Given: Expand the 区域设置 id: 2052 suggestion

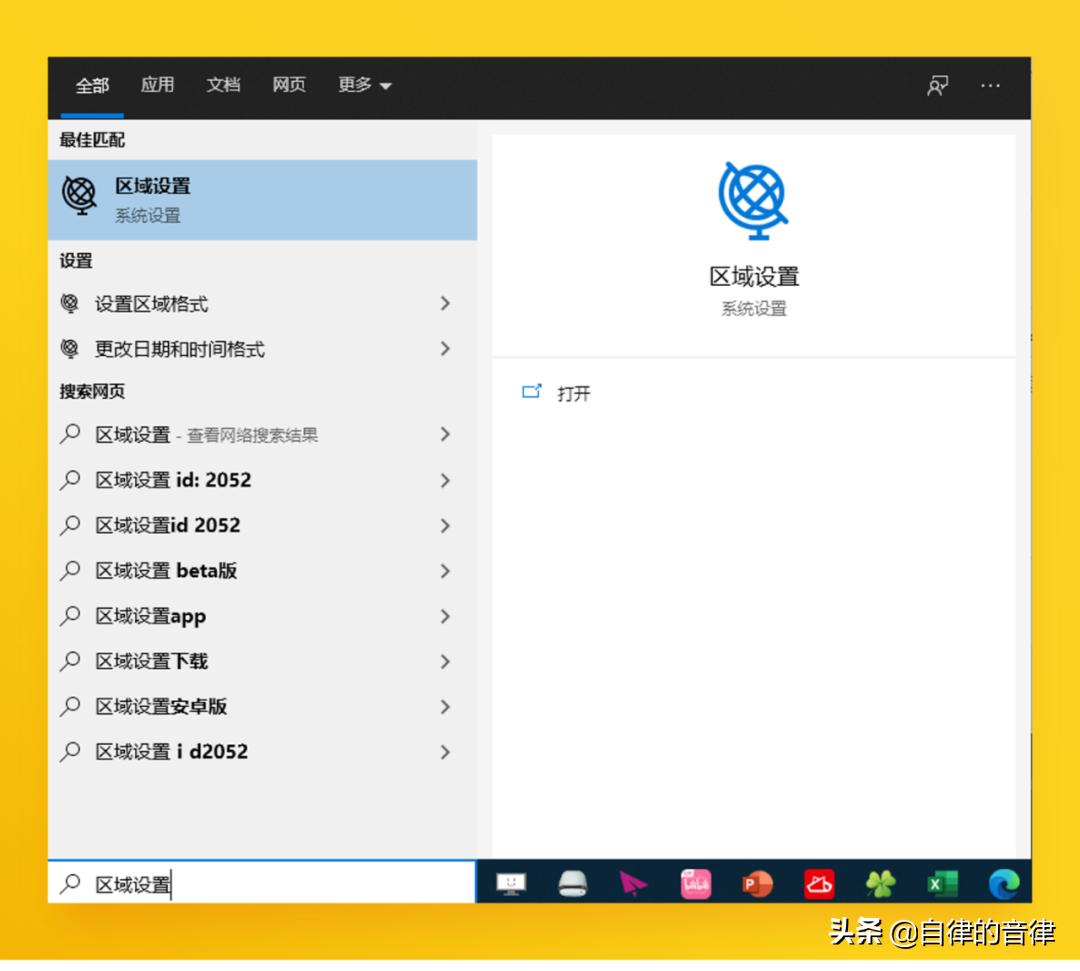Looking at the screenshot, I should click(x=444, y=480).
